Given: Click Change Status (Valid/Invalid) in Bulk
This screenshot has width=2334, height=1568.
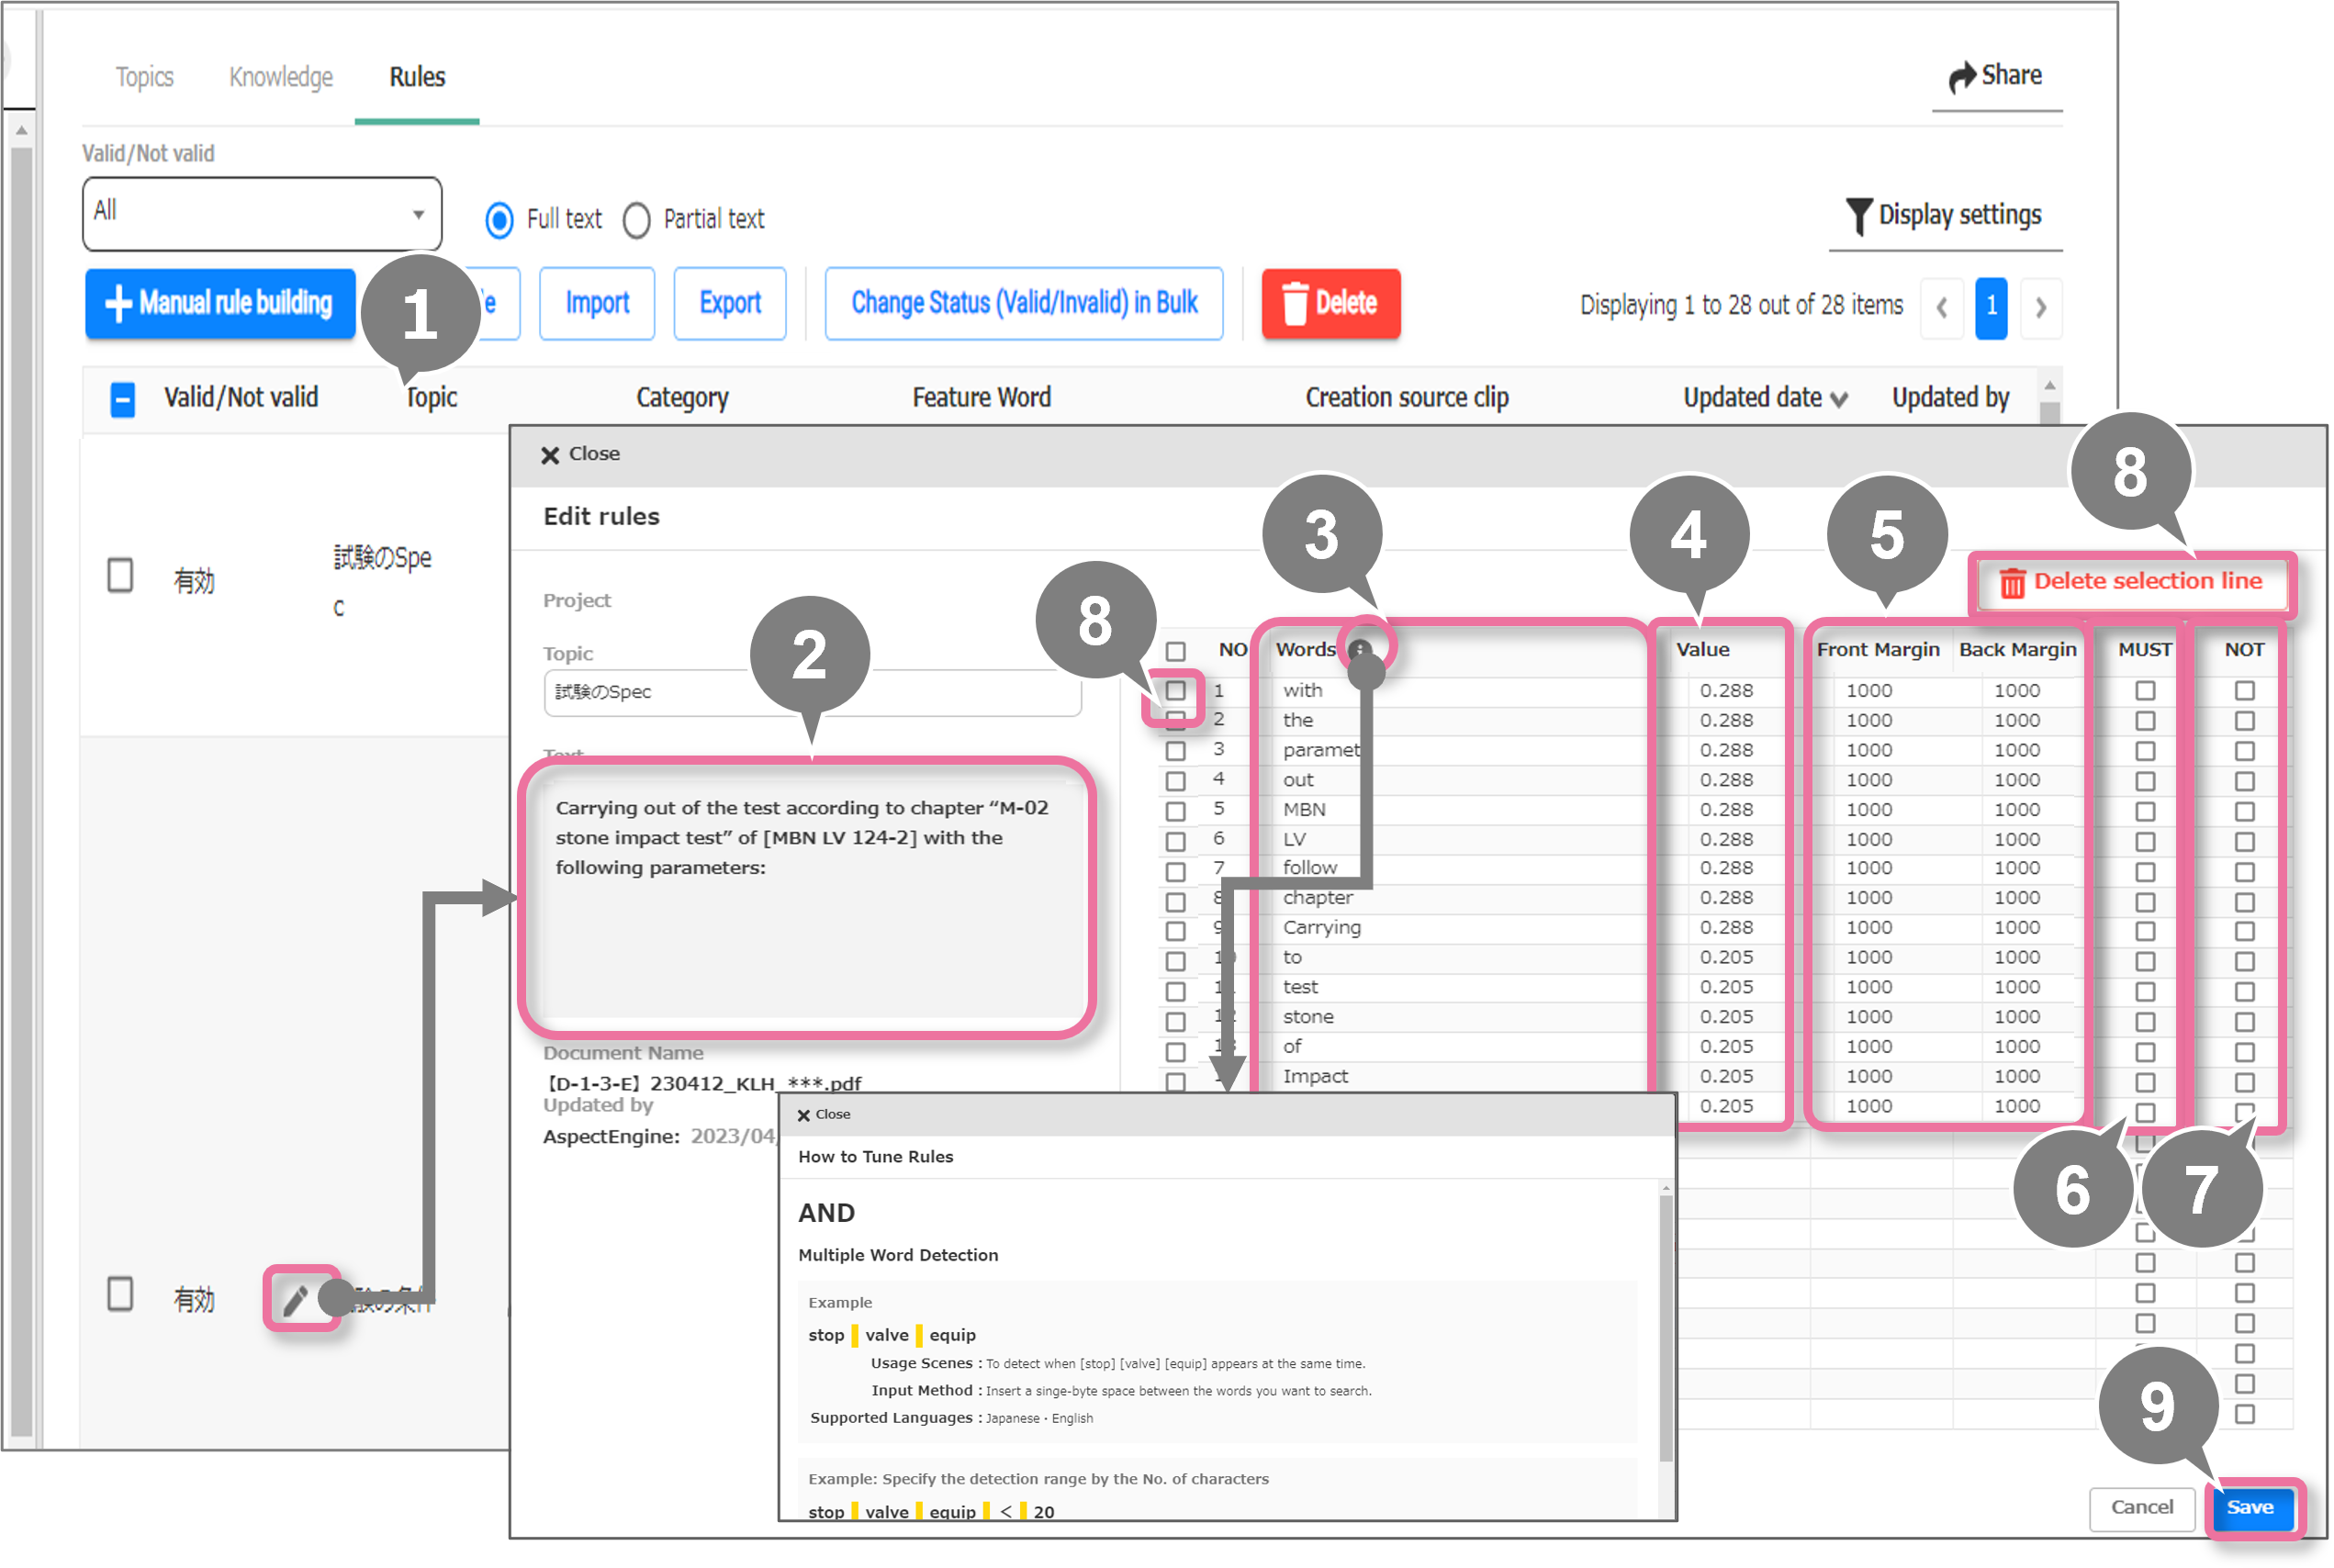Looking at the screenshot, I should coord(1023,303).
